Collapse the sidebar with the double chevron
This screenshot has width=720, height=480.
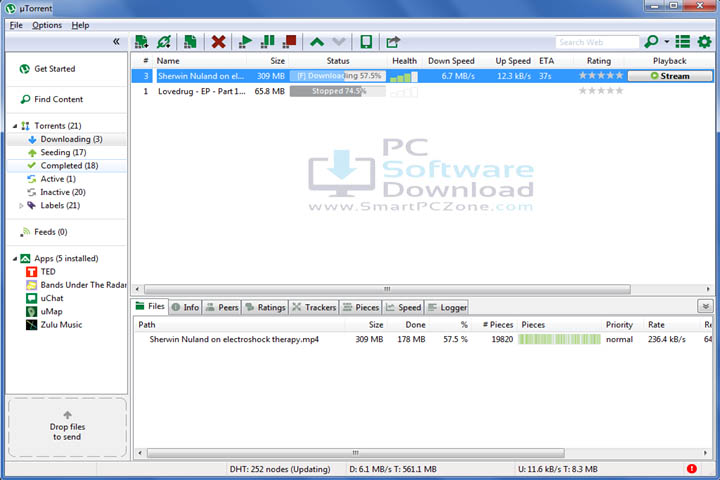coord(116,42)
